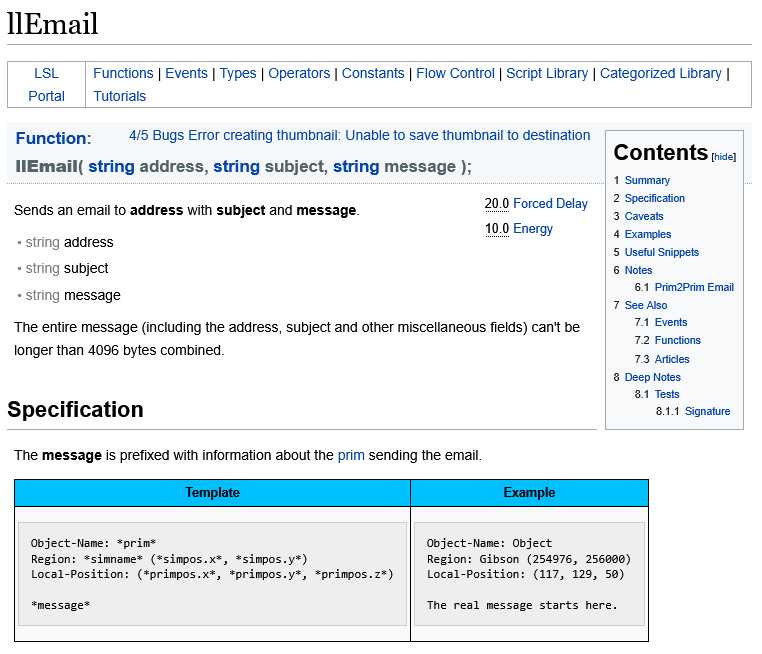Jump to Examples in Contents
The height and width of the screenshot is (654, 762).
coord(647,234)
